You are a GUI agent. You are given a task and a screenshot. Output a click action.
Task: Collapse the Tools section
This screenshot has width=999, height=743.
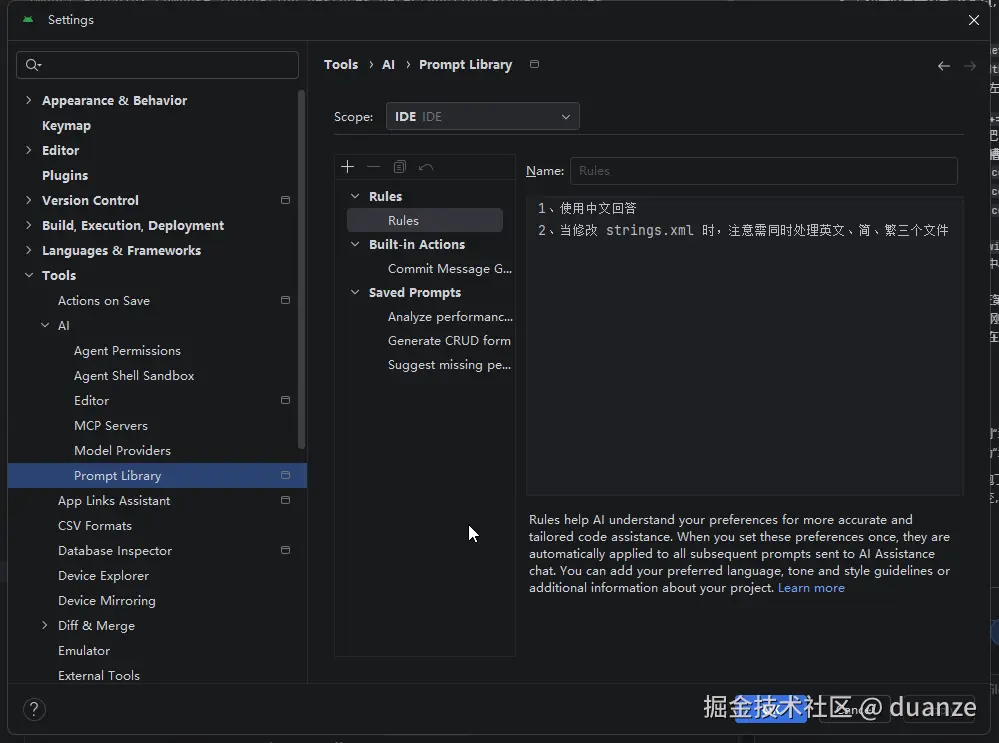coord(29,275)
